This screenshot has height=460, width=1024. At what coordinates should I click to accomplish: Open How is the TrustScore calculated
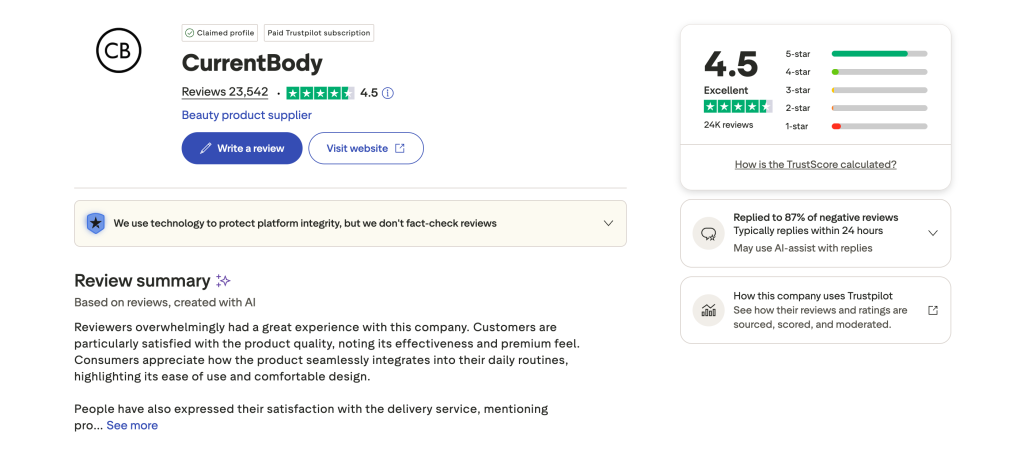click(x=815, y=164)
